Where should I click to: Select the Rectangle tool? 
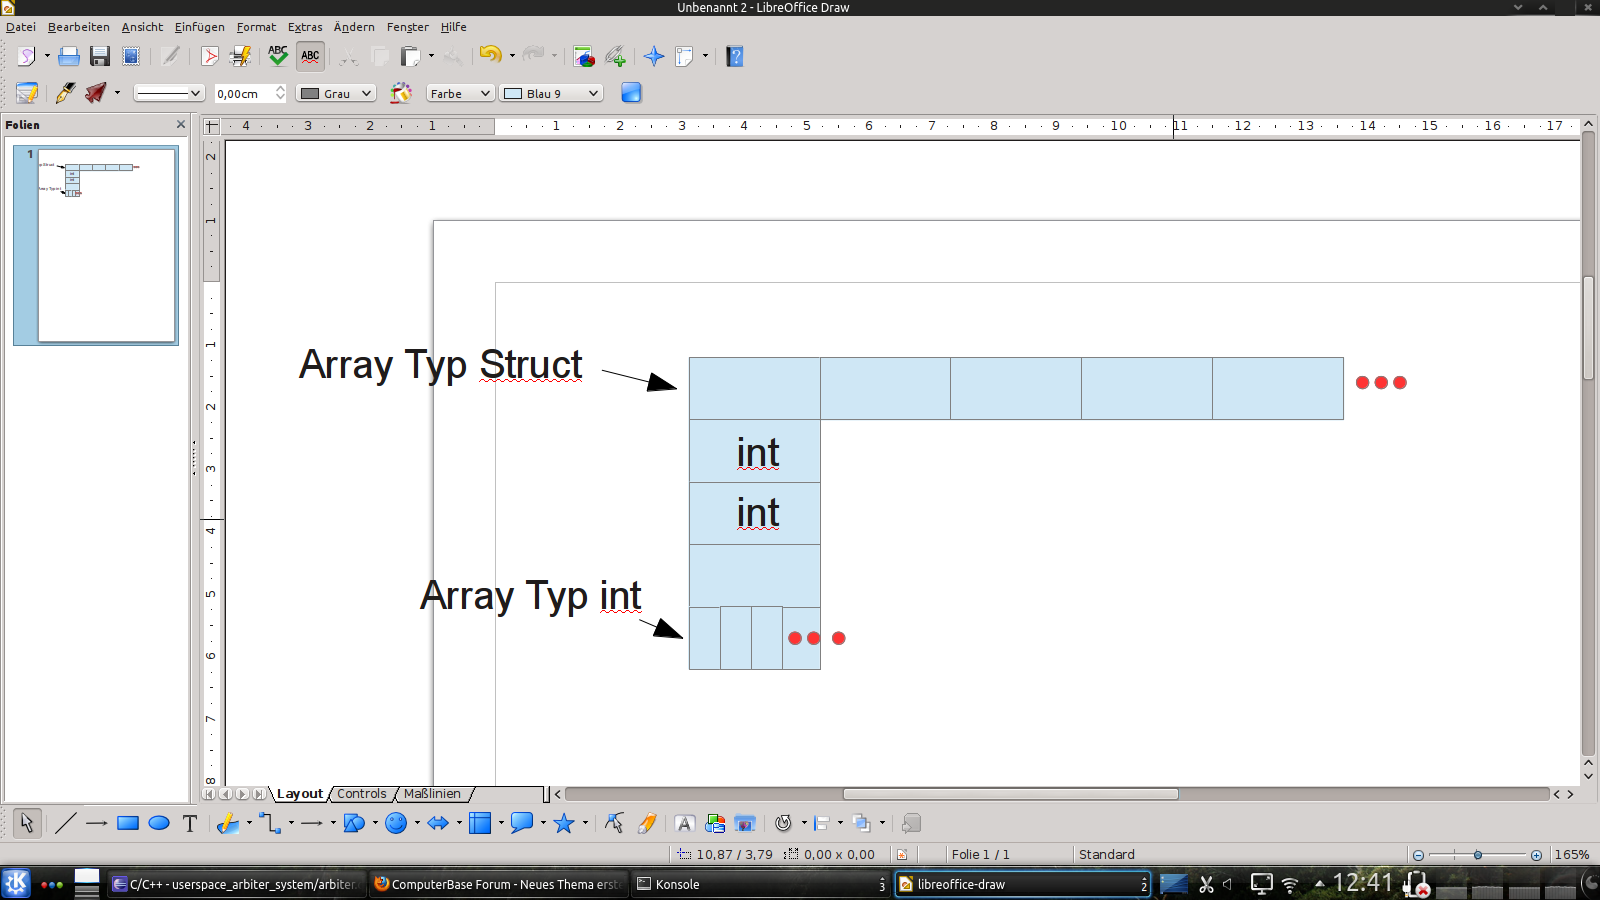tap(128, 823)
